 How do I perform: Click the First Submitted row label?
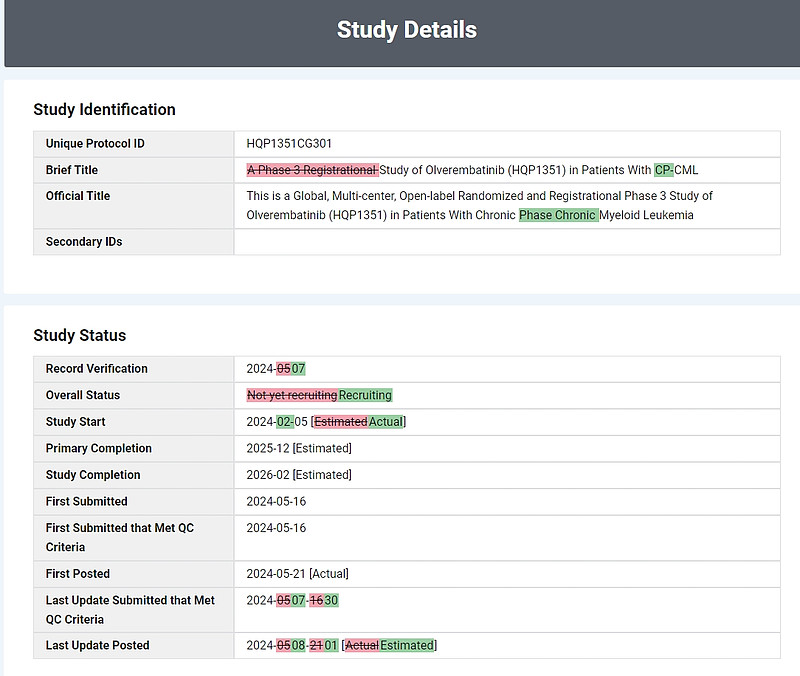tap(87, 502)
